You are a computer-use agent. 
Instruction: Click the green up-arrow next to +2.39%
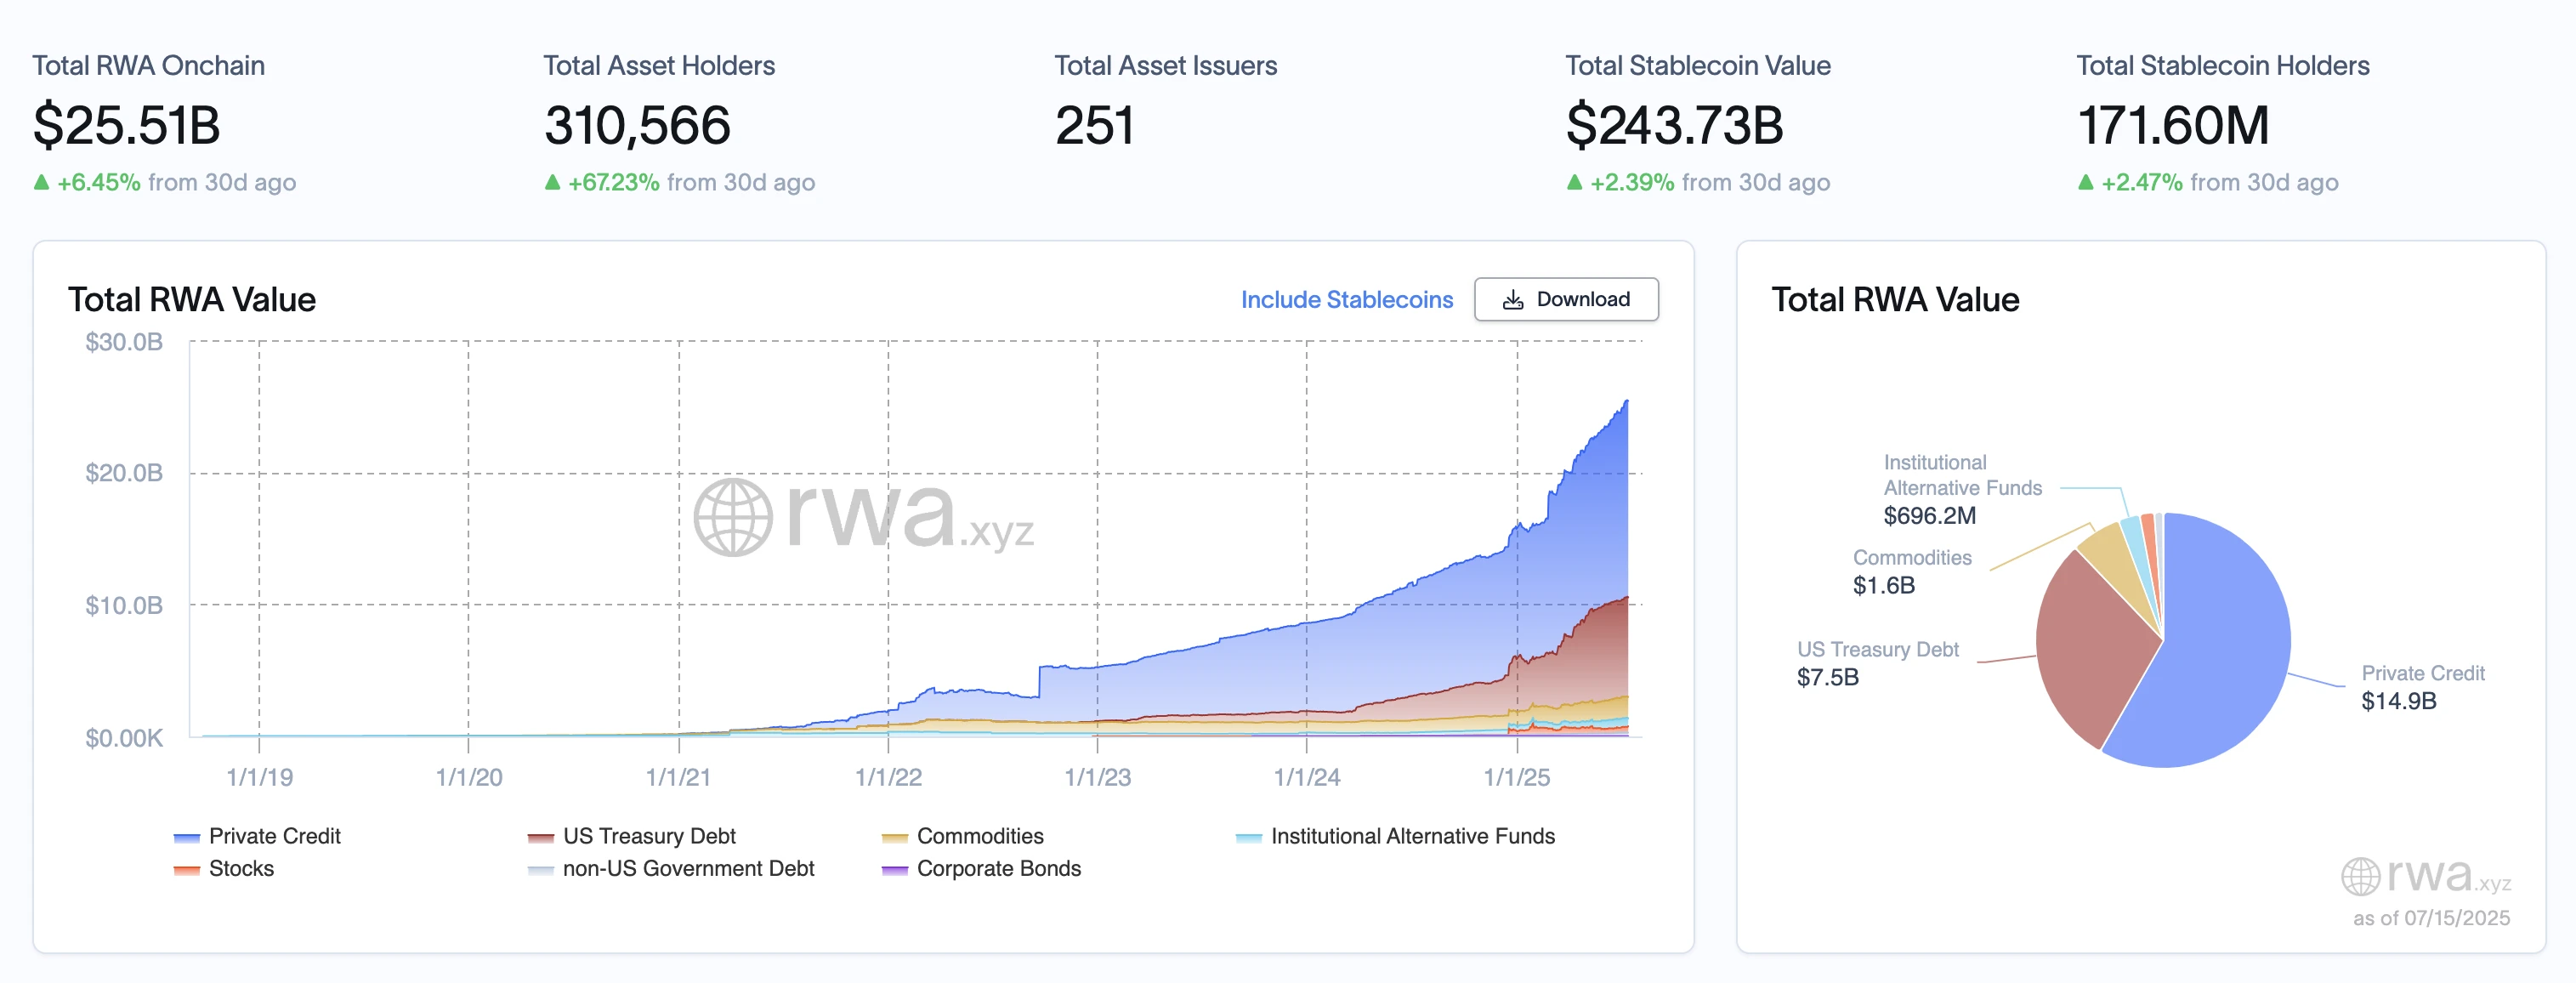coord(1574,182)
